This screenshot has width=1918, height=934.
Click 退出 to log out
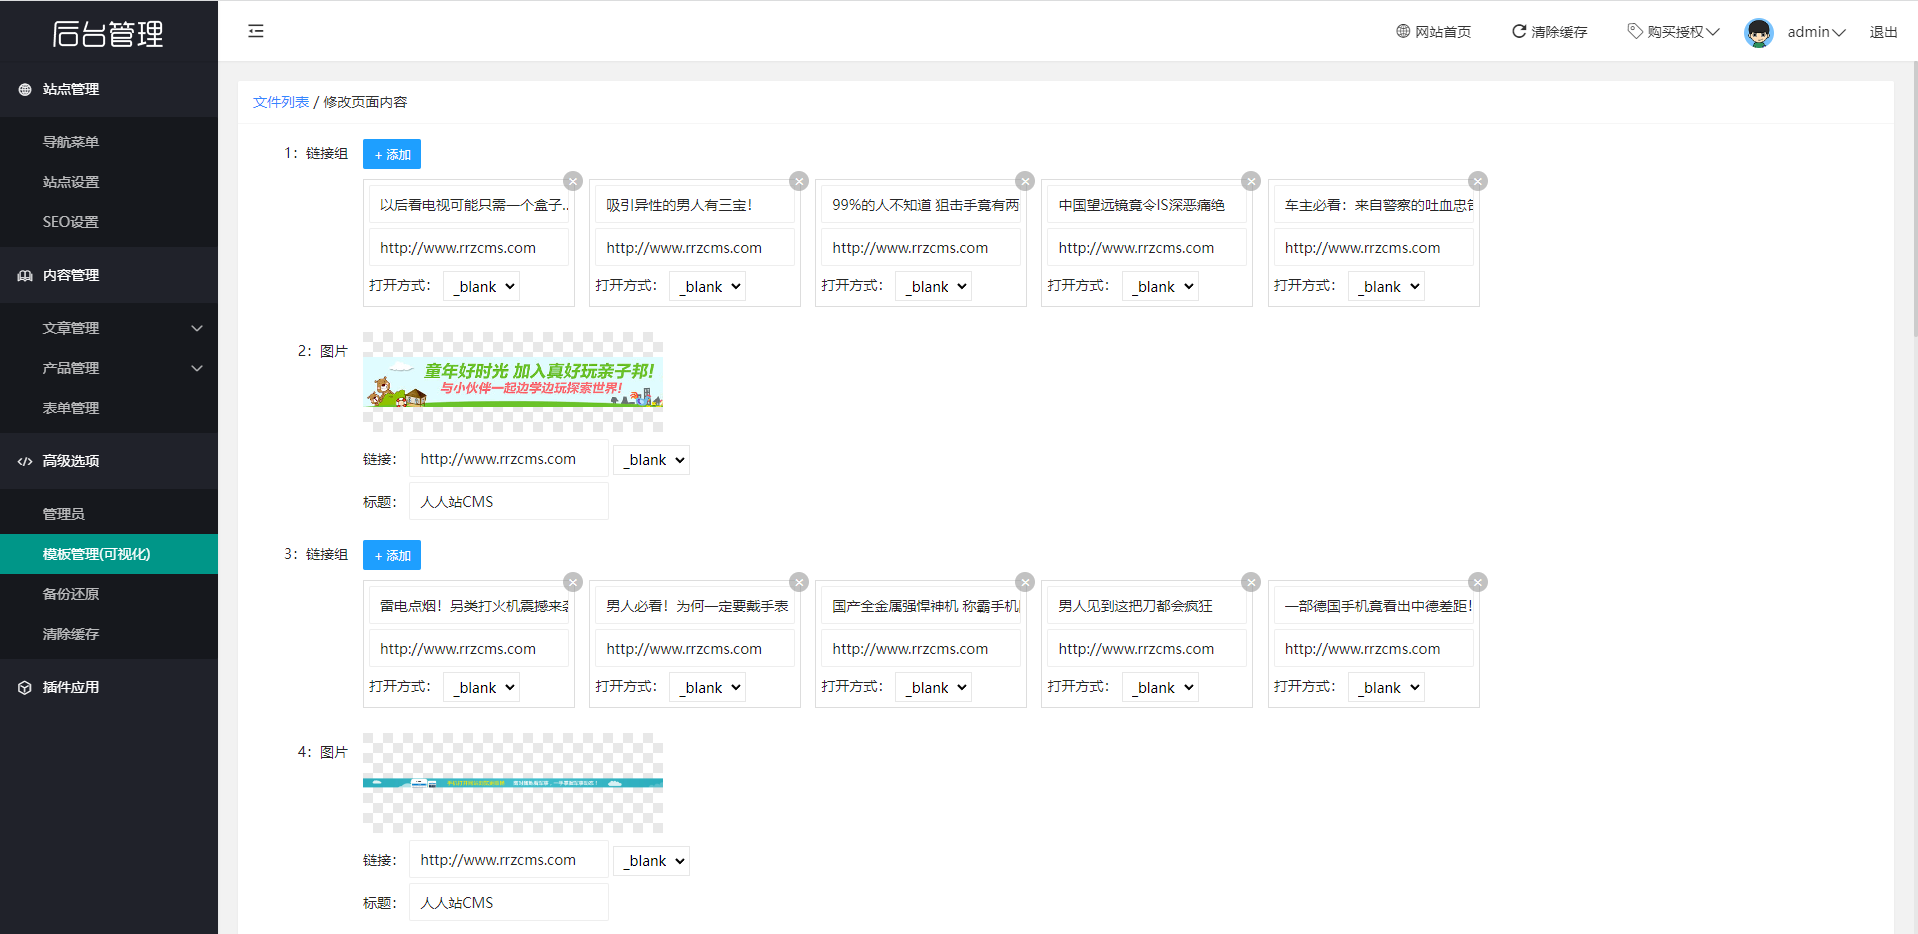pyautogui.click(x=1883, y=32)
